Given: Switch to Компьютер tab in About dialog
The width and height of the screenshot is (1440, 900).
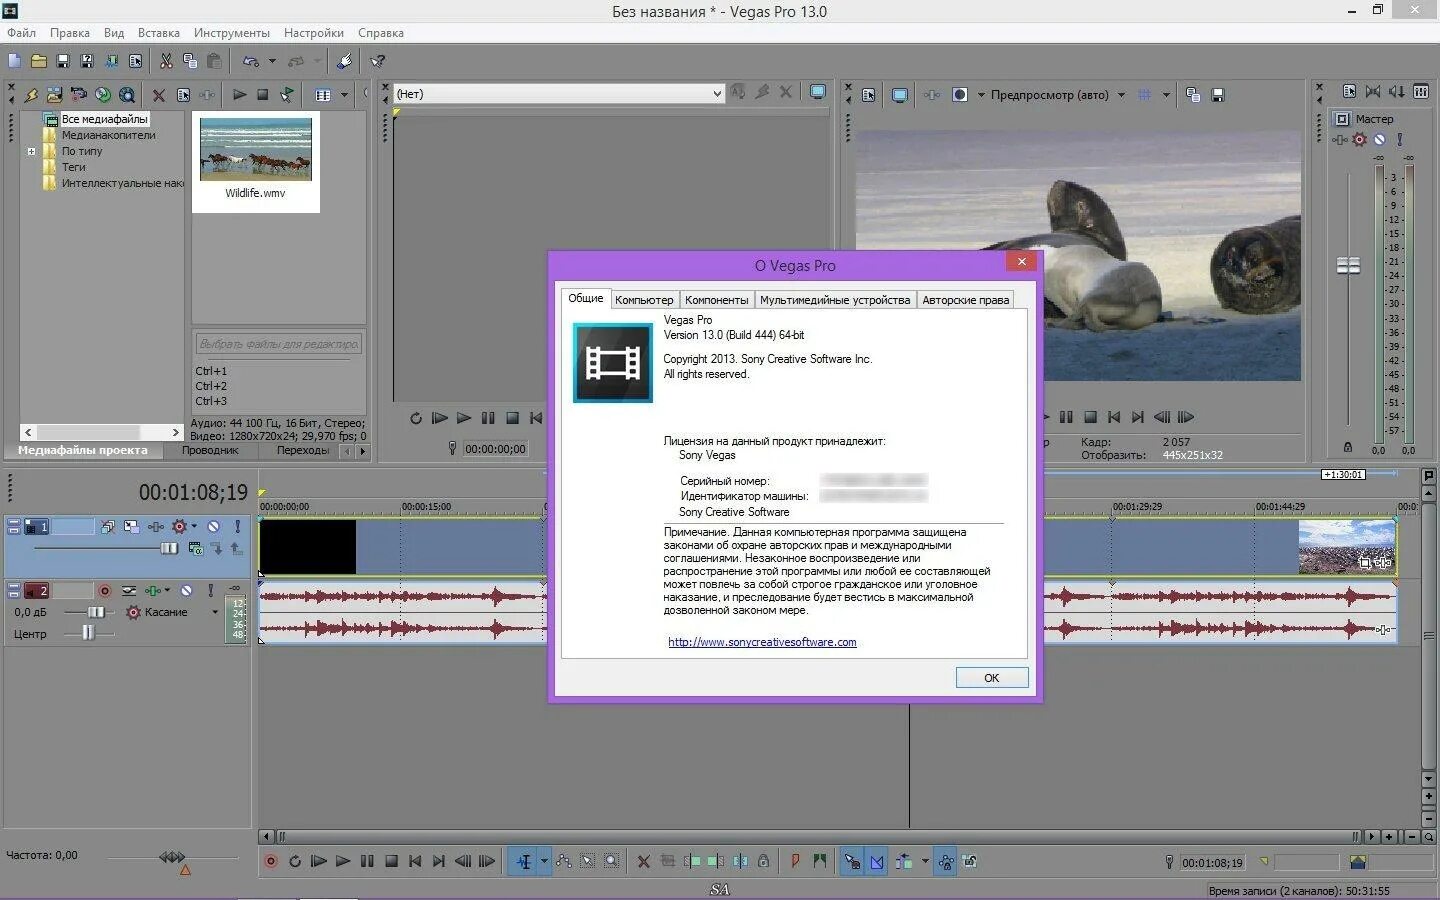Looking at the screenshot, I should click(644, 300).
